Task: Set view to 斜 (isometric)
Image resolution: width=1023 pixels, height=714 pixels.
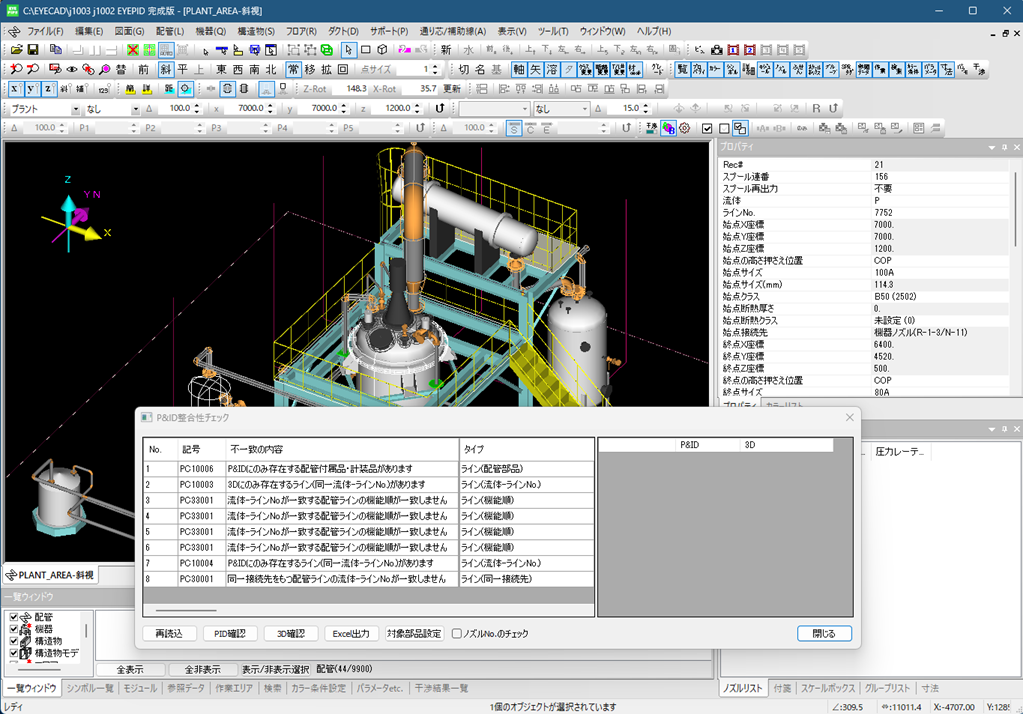Action: [x=166, y=69]
